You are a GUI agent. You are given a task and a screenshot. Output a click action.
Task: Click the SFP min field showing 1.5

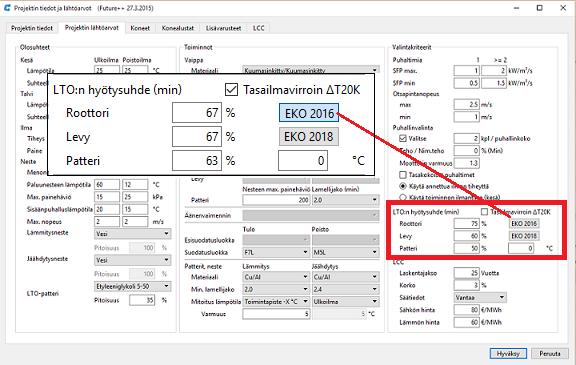494,83
